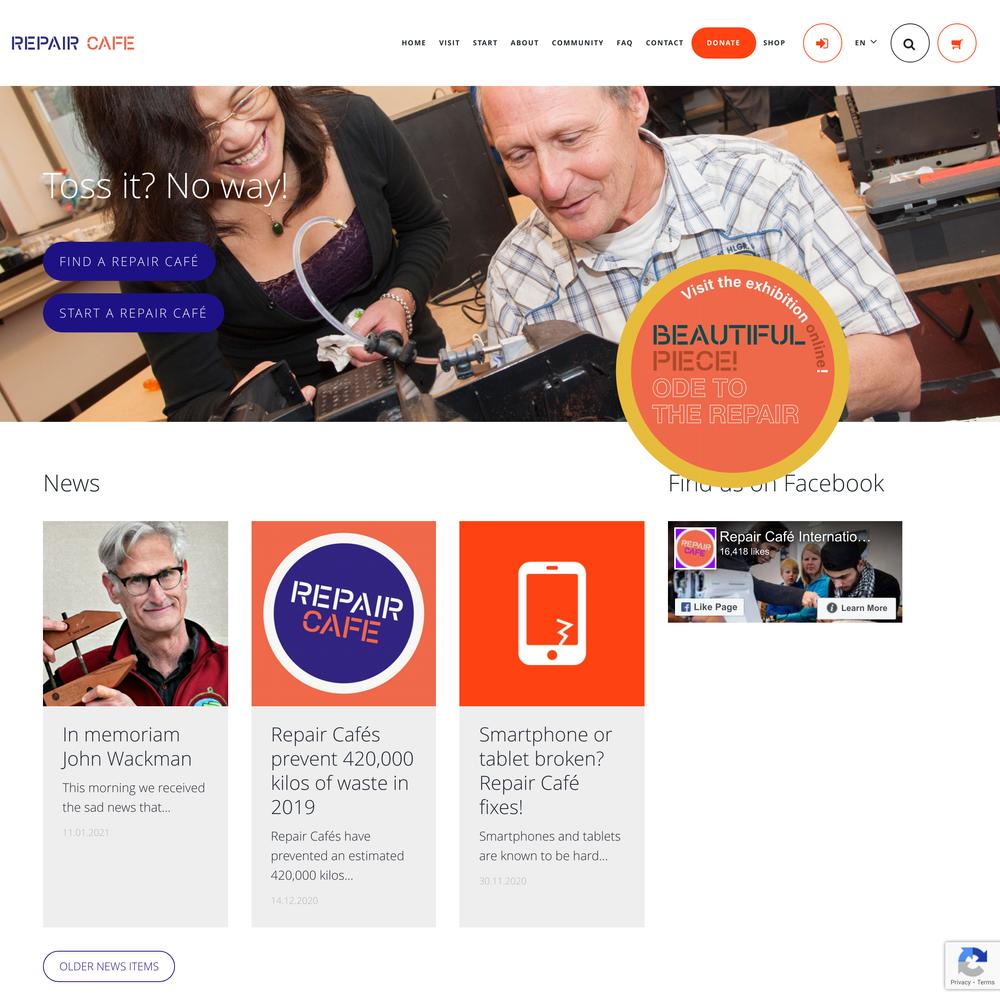Click the round Repair Cafe logo tile
Viewport: 1000px width, 1000px height.
tap(344, 614)
